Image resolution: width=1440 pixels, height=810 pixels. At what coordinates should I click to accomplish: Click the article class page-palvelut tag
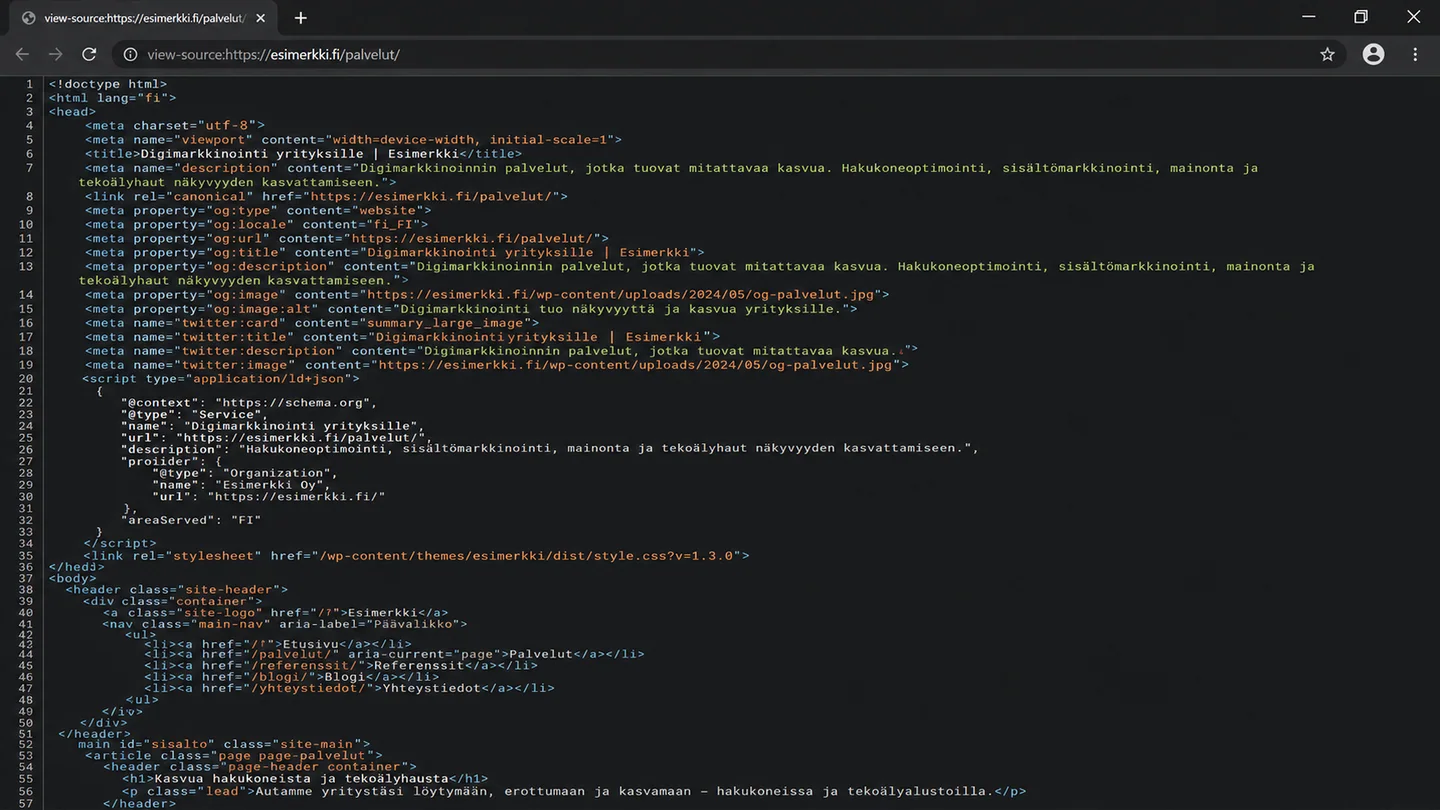pos(233,756)
